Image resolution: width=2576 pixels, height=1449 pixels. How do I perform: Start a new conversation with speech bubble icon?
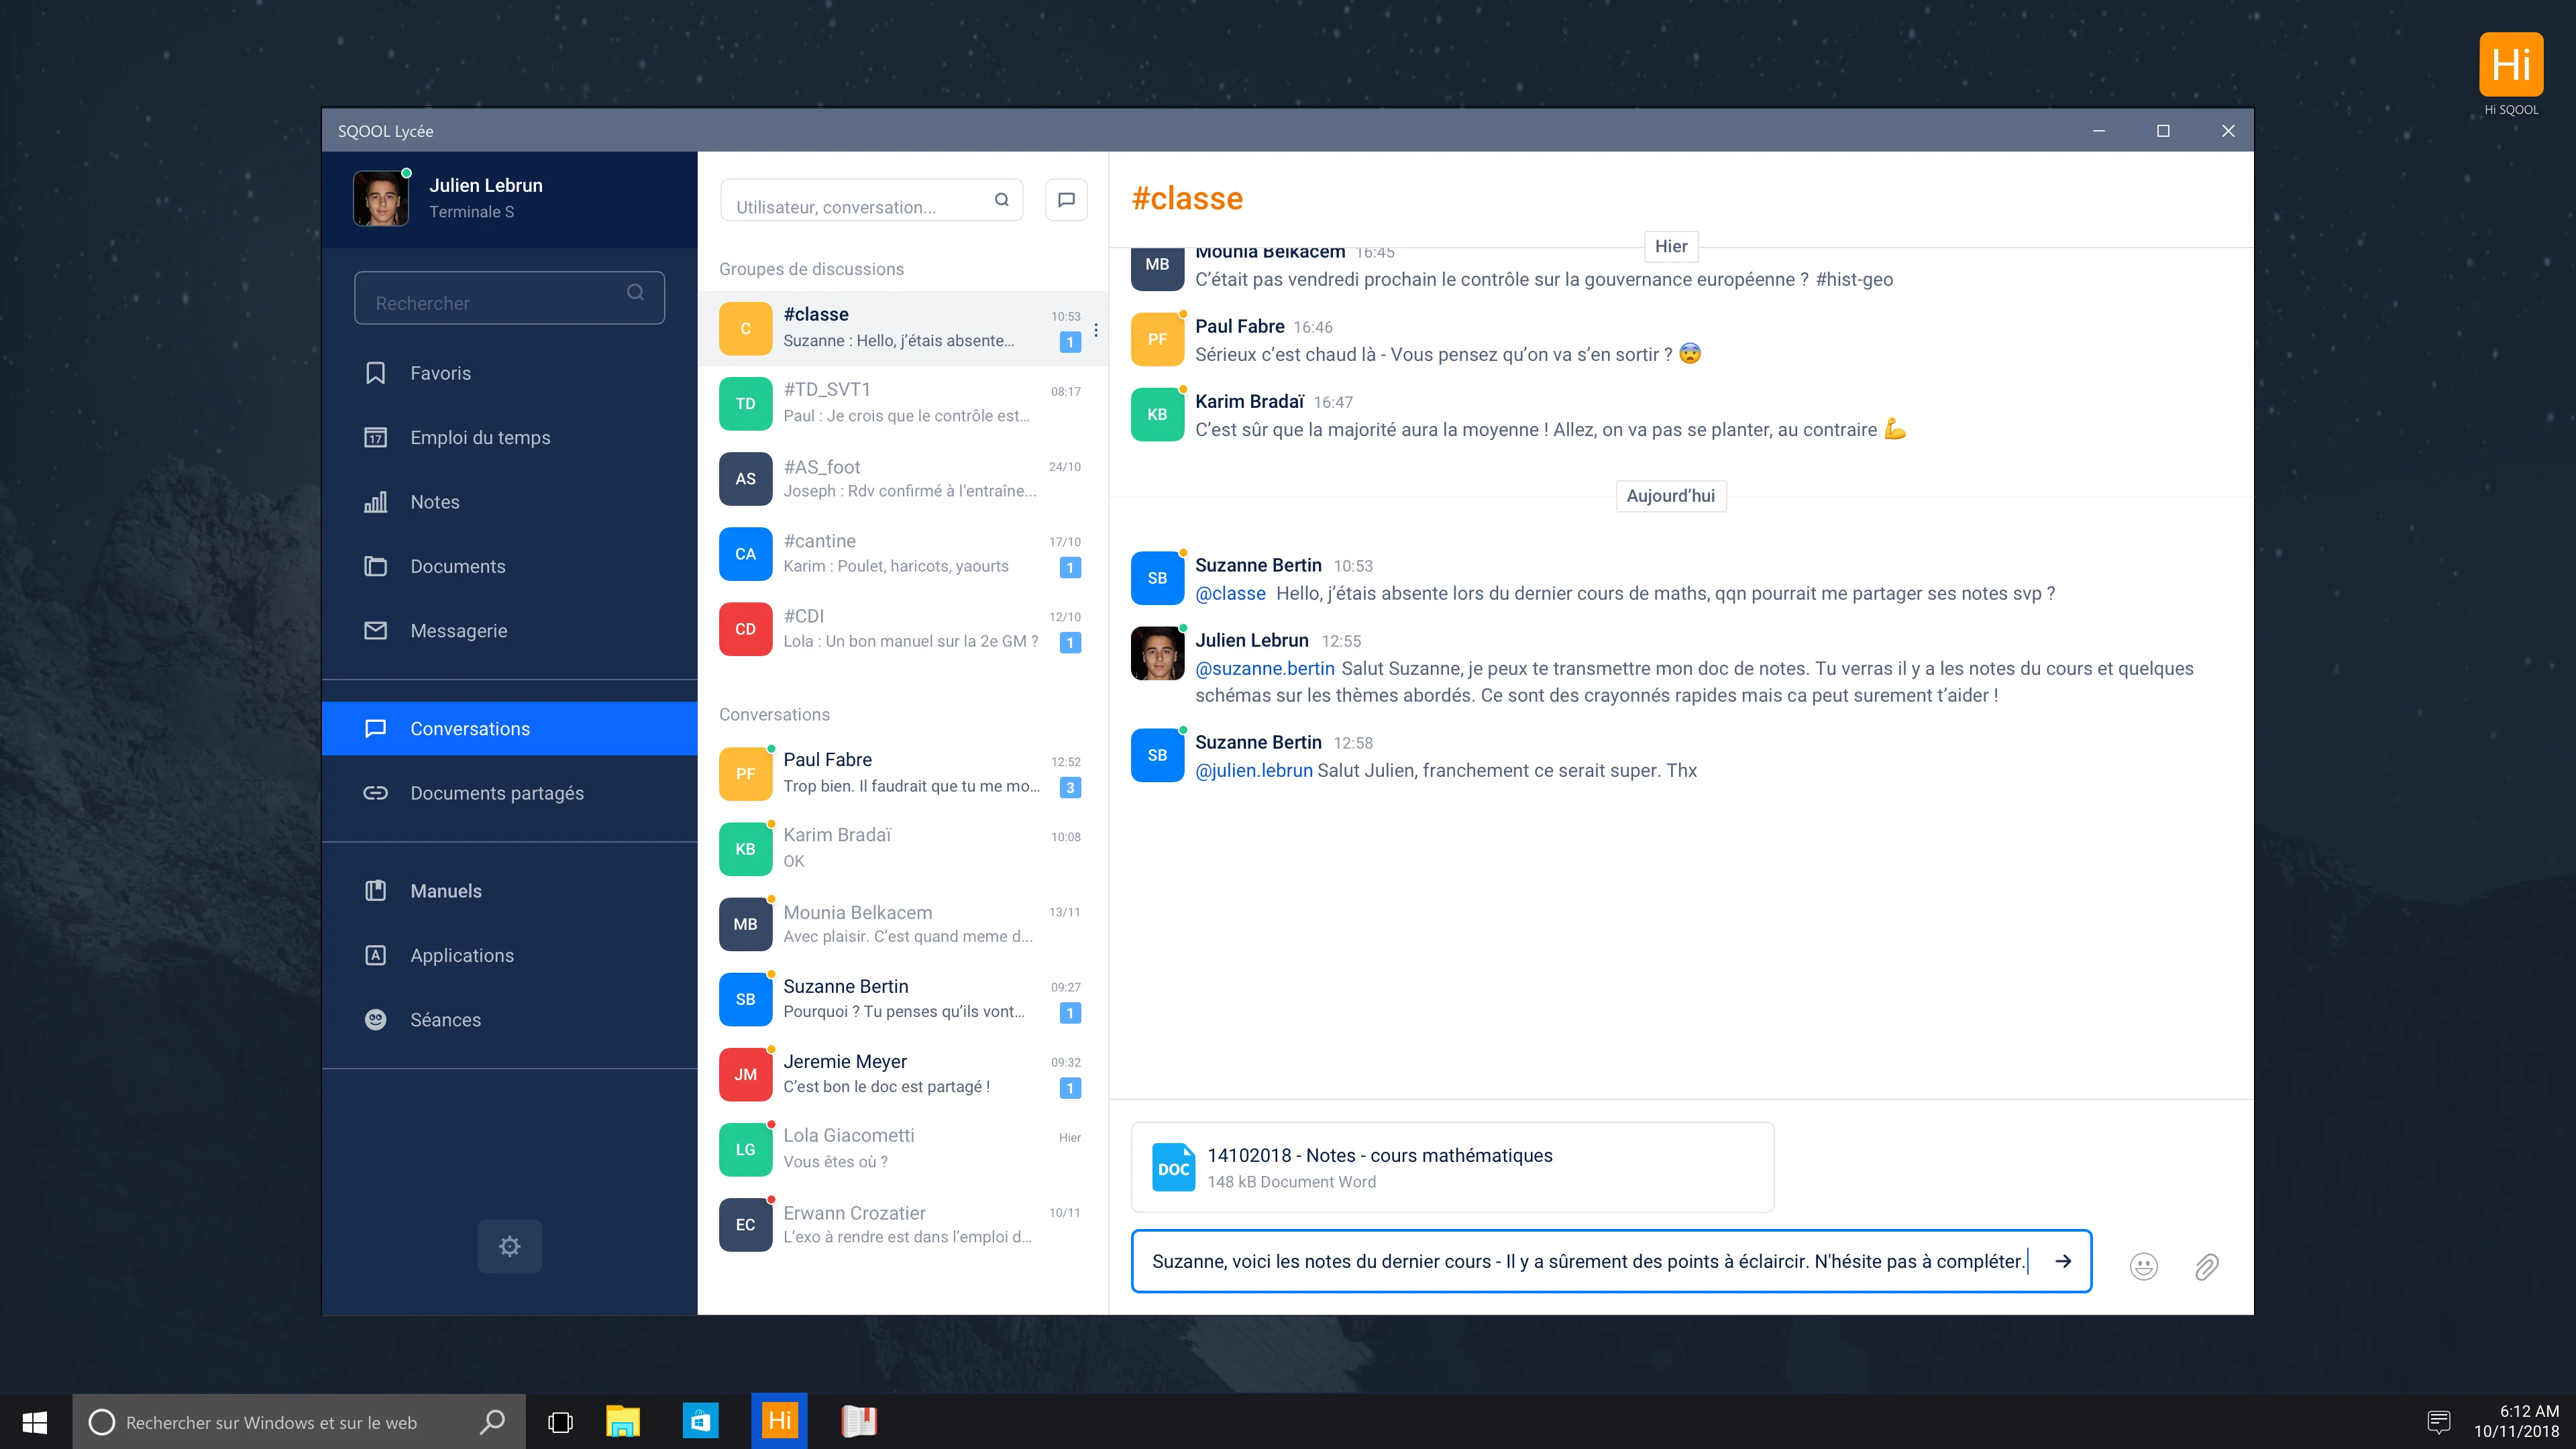pos(1066,199)
